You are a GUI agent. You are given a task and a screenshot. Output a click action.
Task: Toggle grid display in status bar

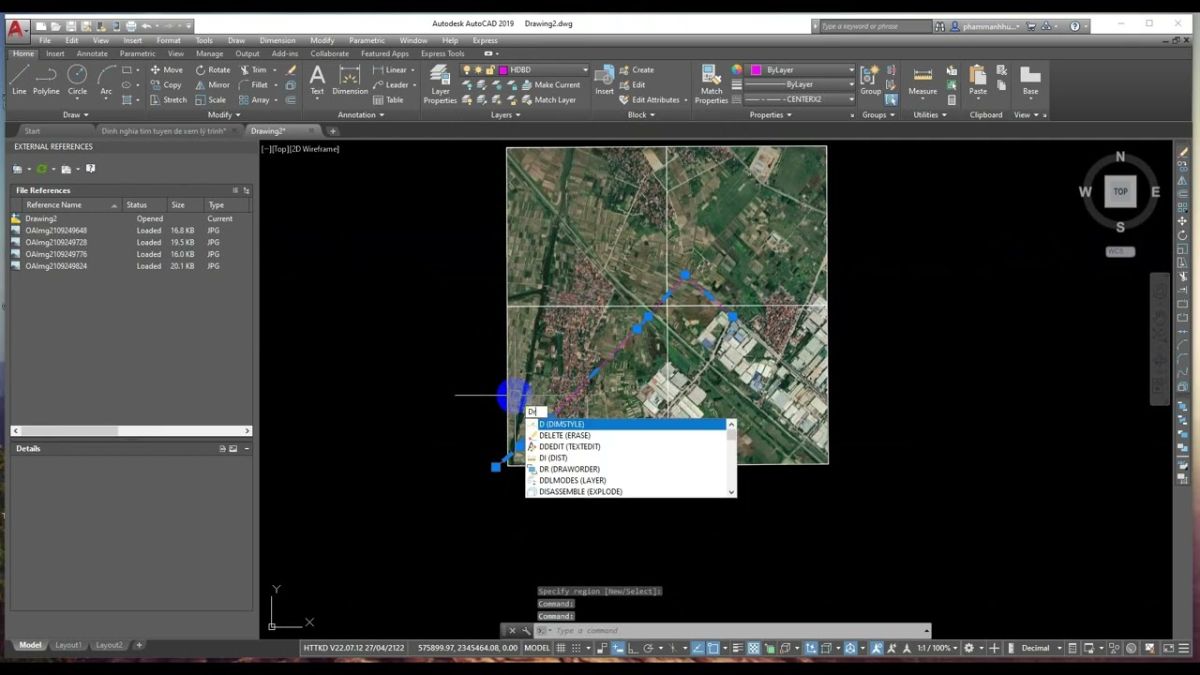[x=562, y=648]
